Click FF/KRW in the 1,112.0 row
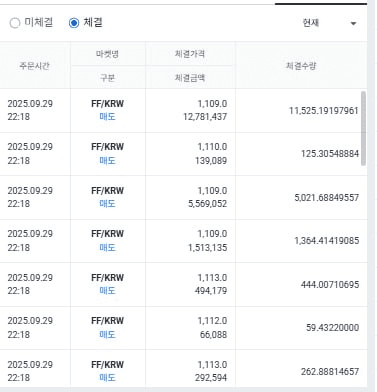The height and width of the screenshot is (392, 377). pyautogui.click(x=107, y=321)
